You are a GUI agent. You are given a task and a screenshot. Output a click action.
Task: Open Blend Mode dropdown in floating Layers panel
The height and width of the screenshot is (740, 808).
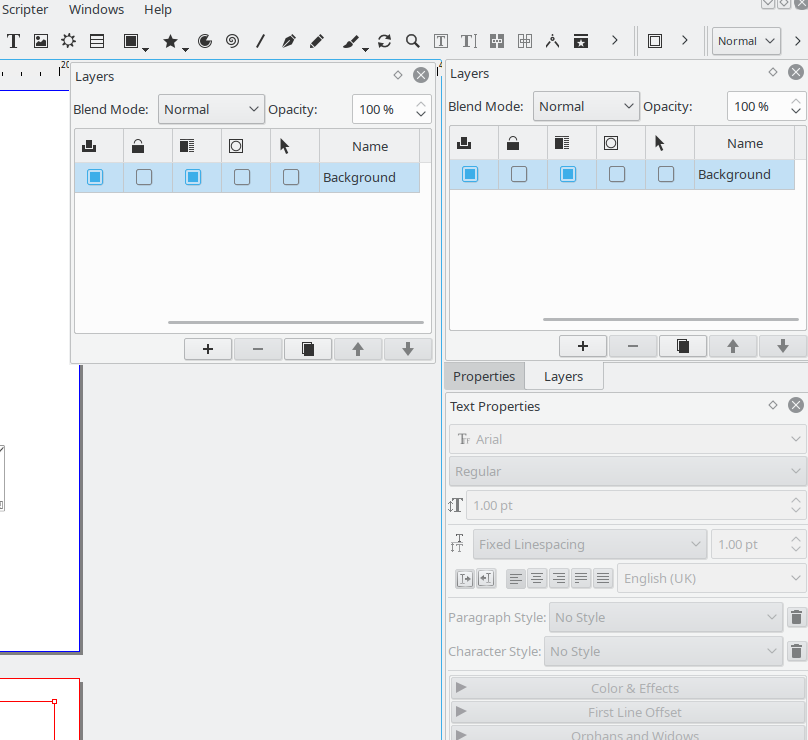point(211,109)
